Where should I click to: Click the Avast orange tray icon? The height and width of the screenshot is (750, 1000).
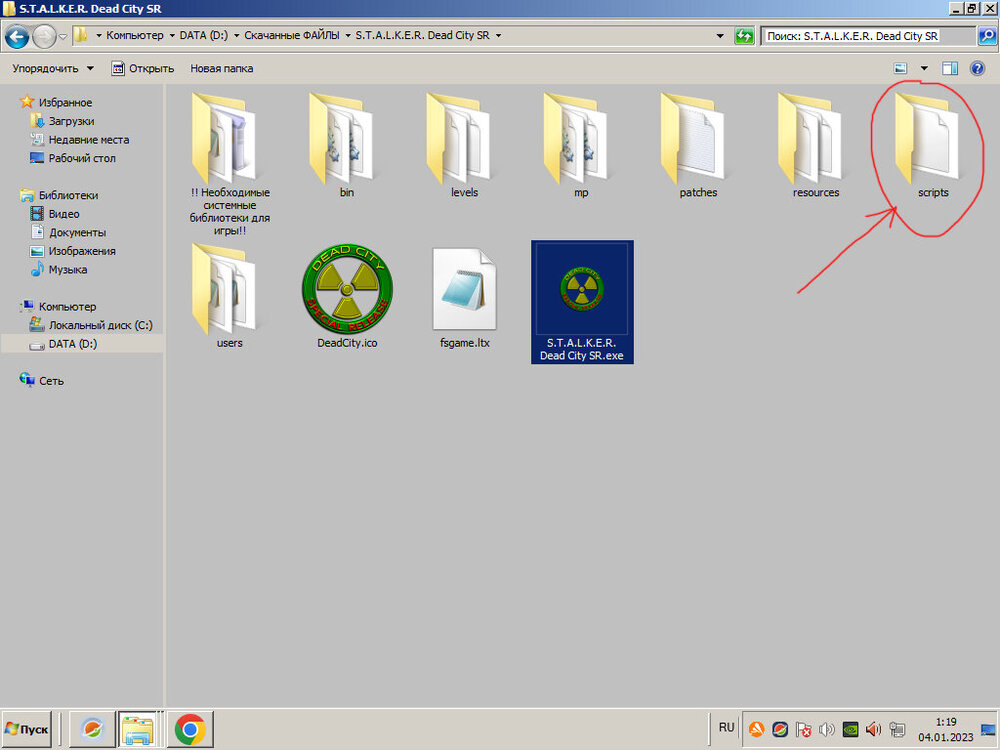(x=756, y=729)
